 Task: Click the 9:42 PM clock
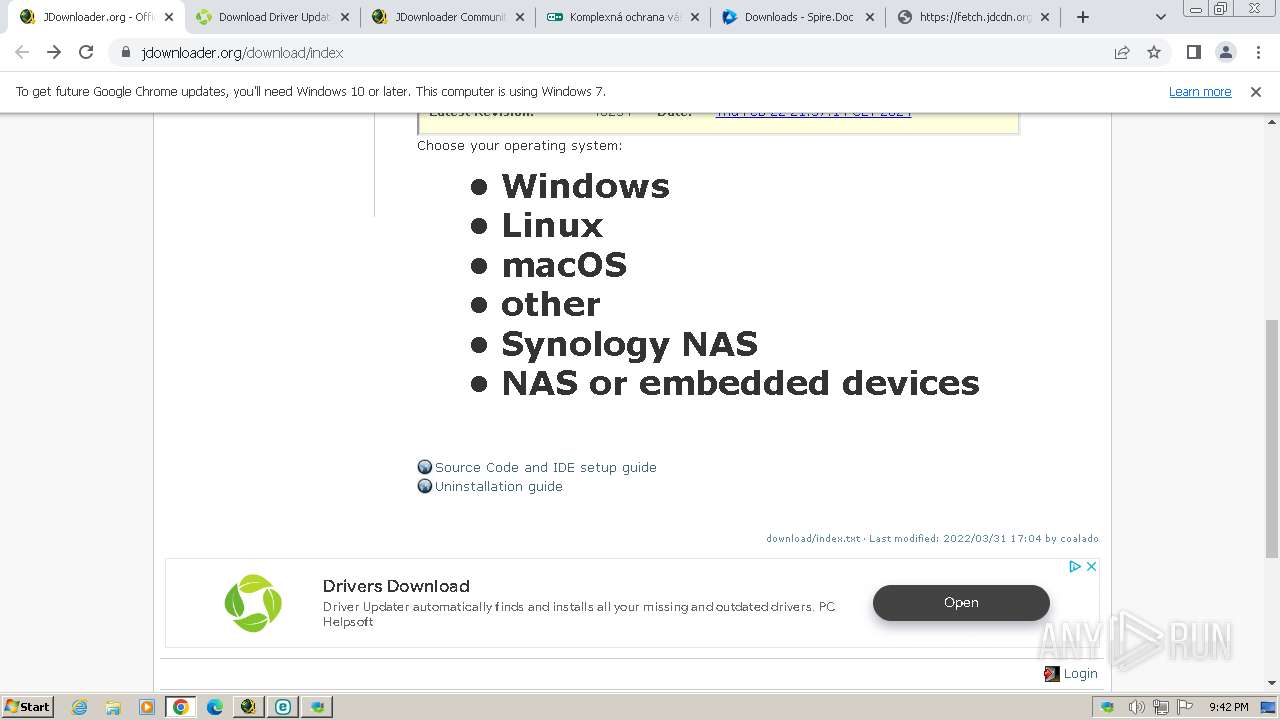coord(1228,707)
